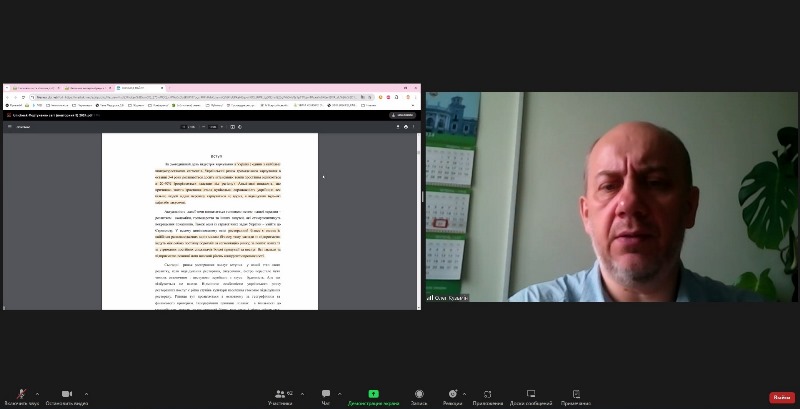Viewport: 800px width, 409px height.
Task: Open PDF viewer more actions menu
Action: pyautogui.click(x=413, y=126)
